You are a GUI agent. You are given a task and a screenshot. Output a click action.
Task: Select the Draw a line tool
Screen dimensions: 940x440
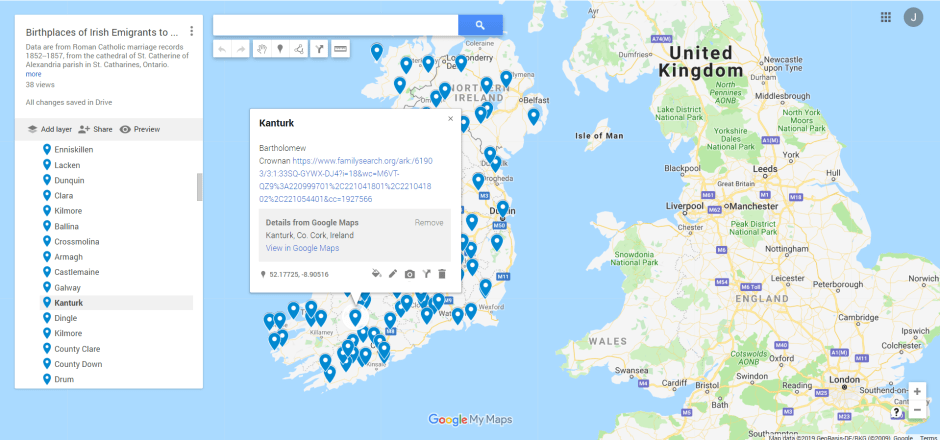(x=299, y=48)
